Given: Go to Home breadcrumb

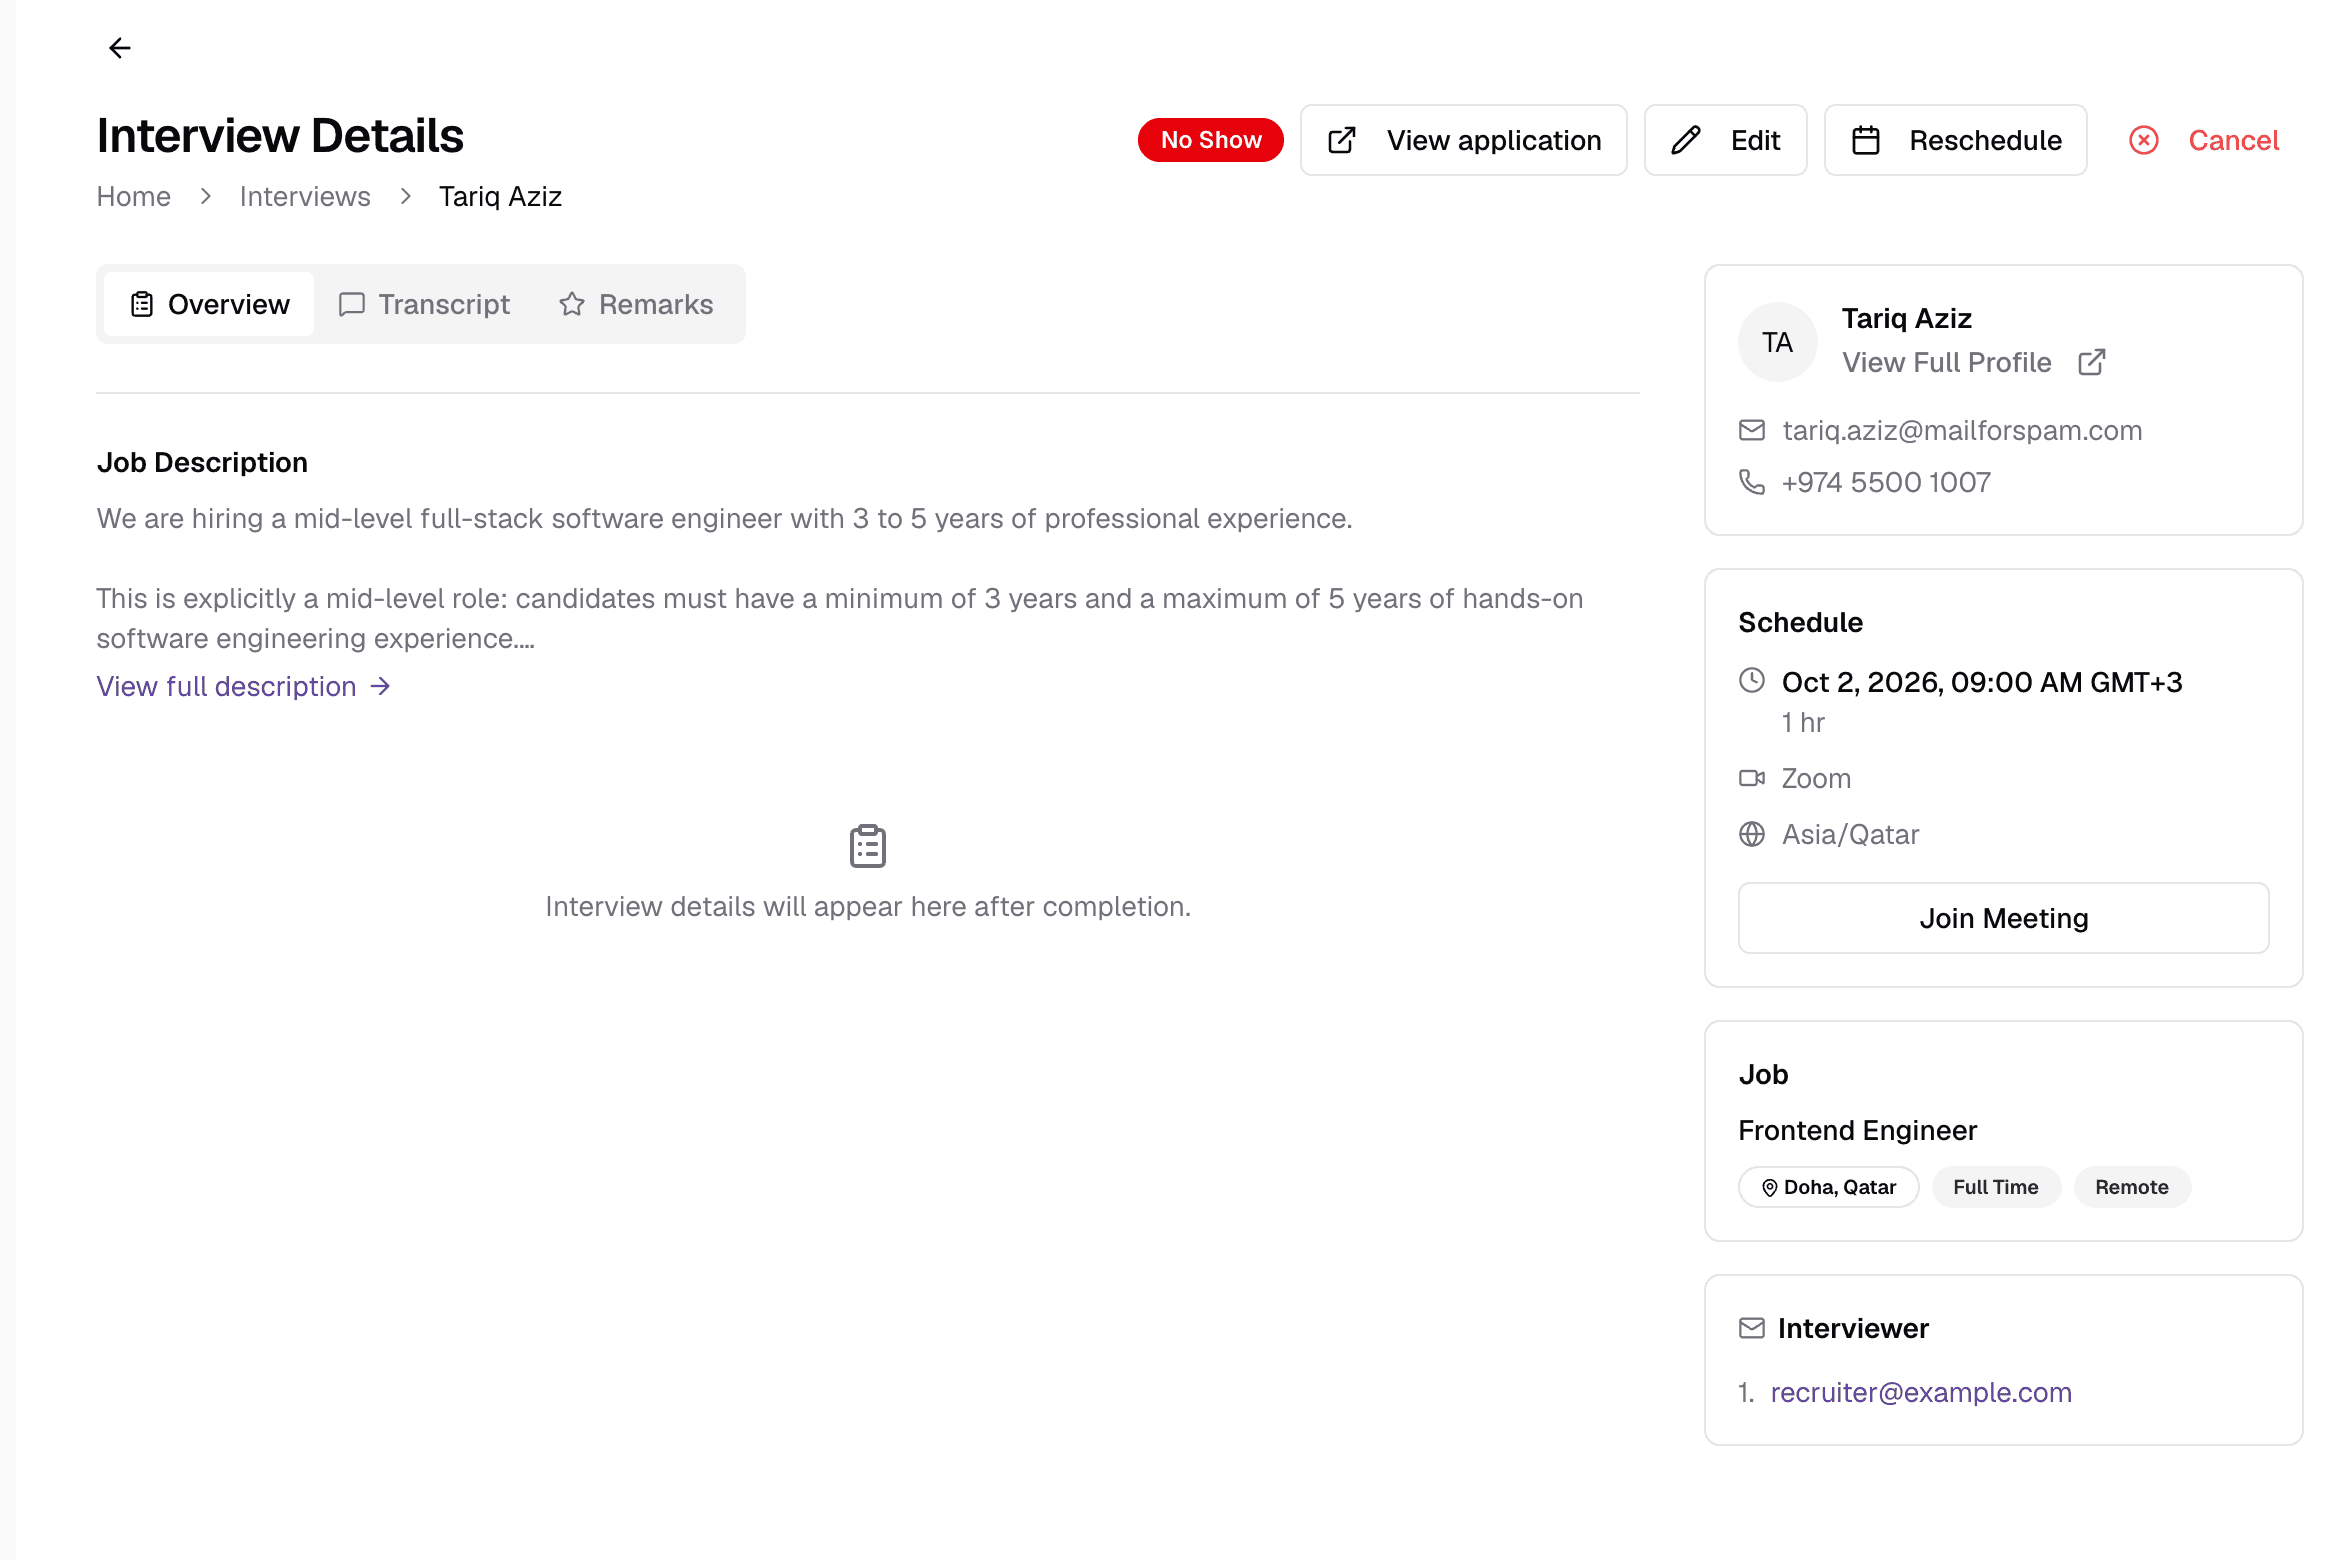Looking at the screenshot, I should 133,196.
